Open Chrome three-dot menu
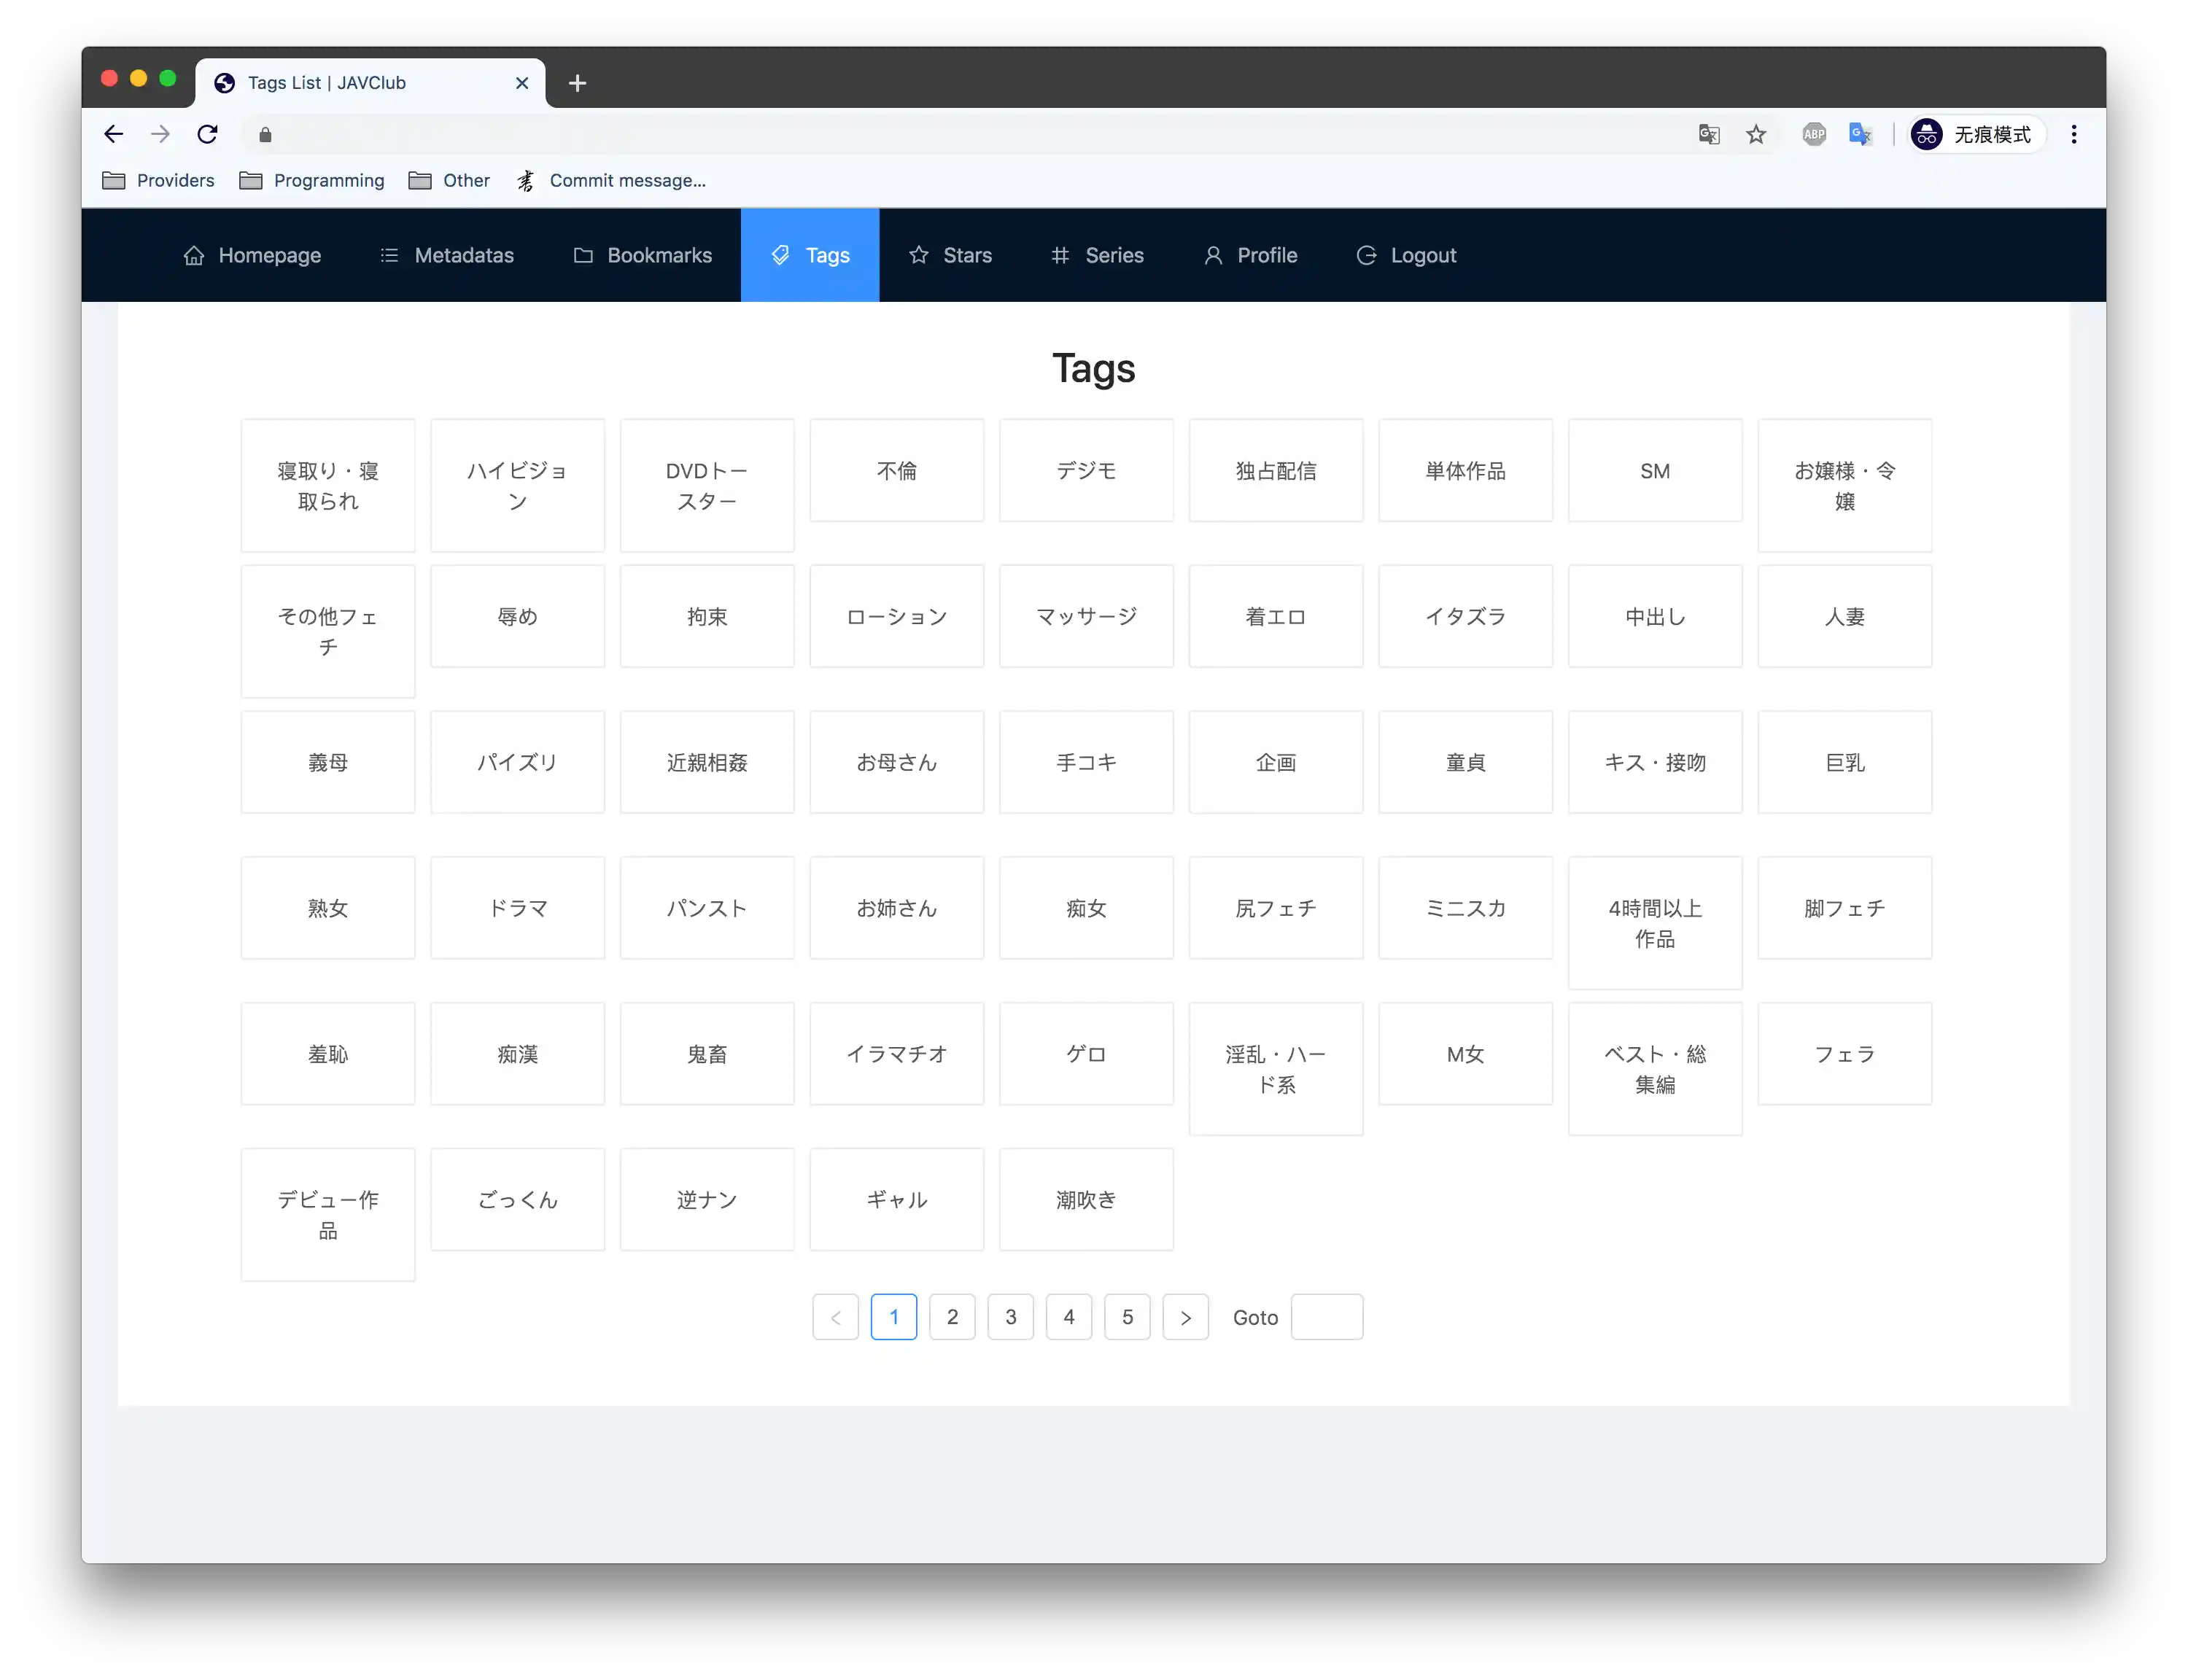Image resolution: width=2188 pixels, height=1680 pixels. coord(2074,134)
